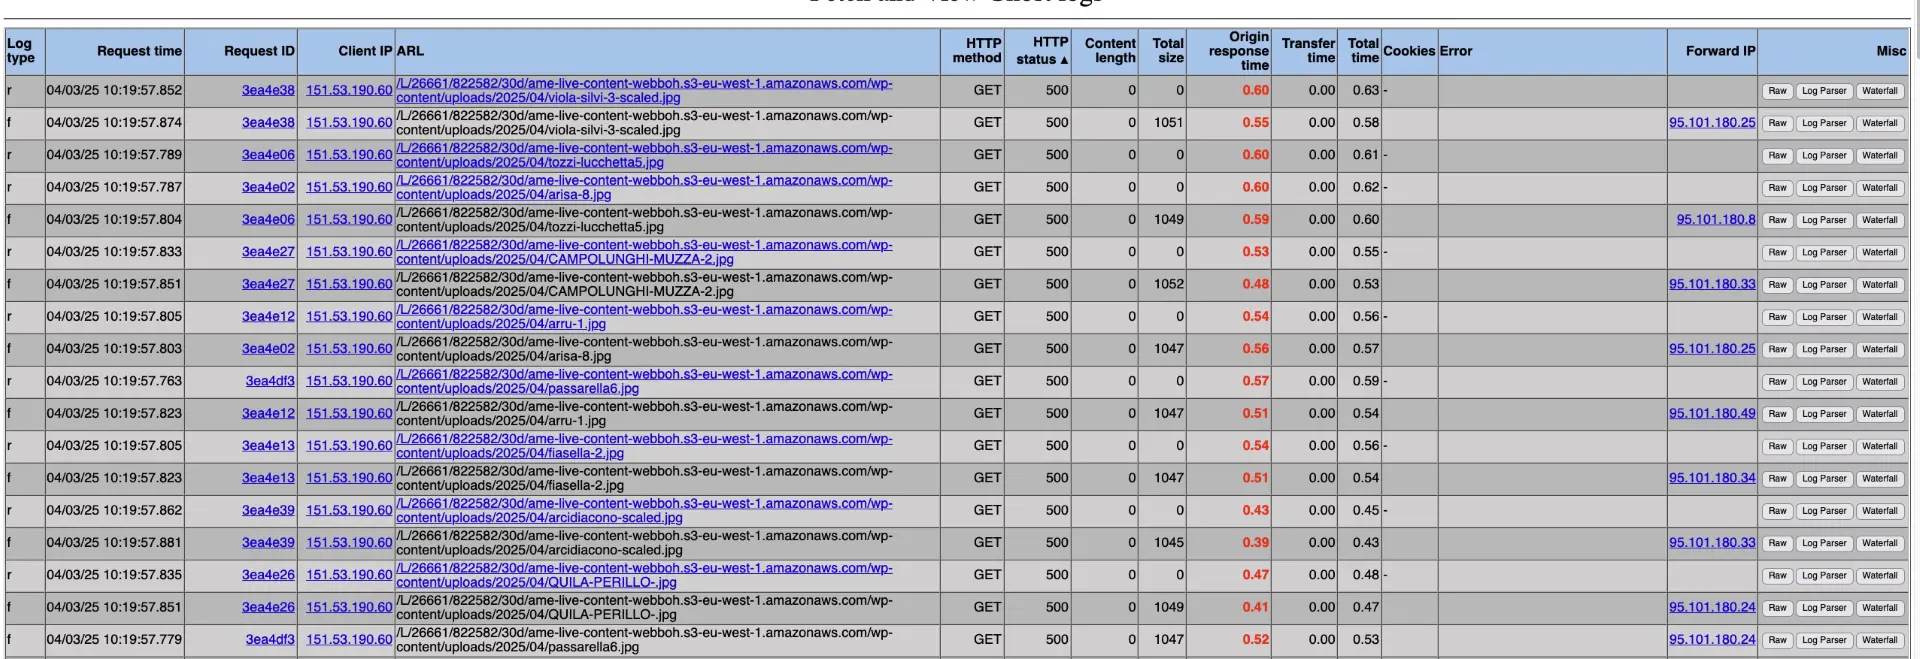Open the arisa-8.jpg ARL link

pyautogui.click(x=644, y=188)
